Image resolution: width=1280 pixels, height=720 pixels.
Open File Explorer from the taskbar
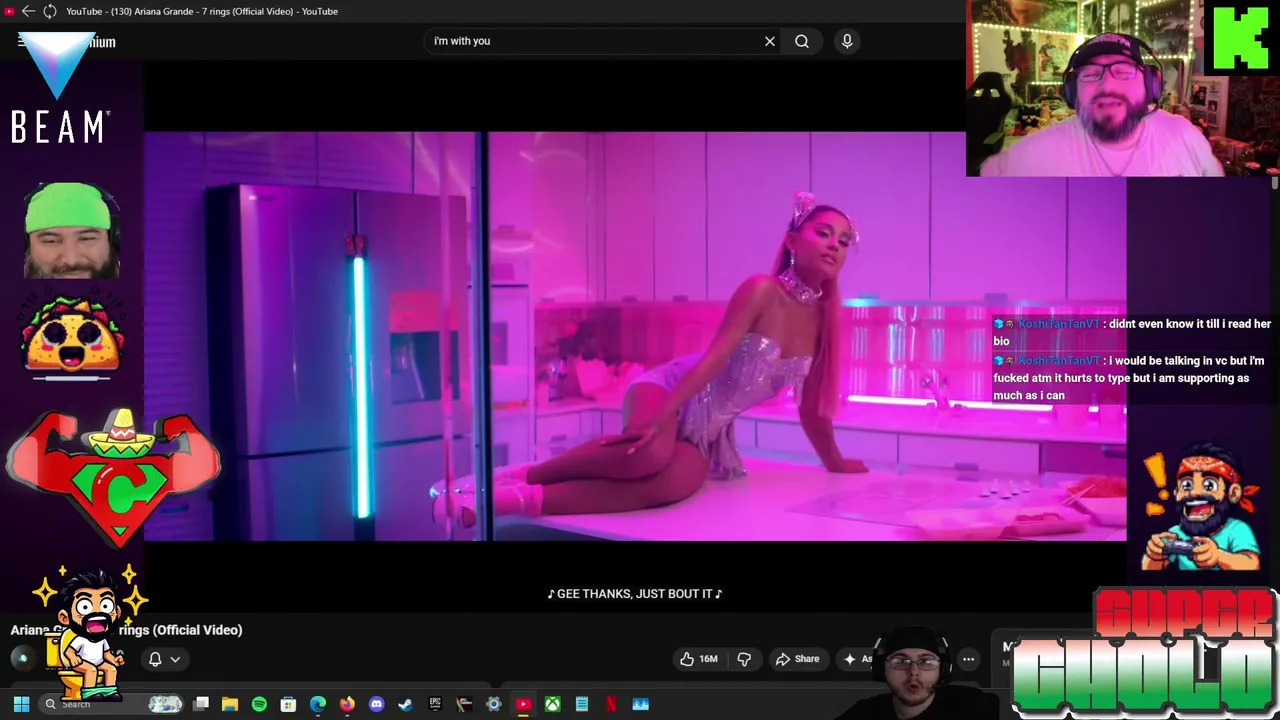coord(230,704)
